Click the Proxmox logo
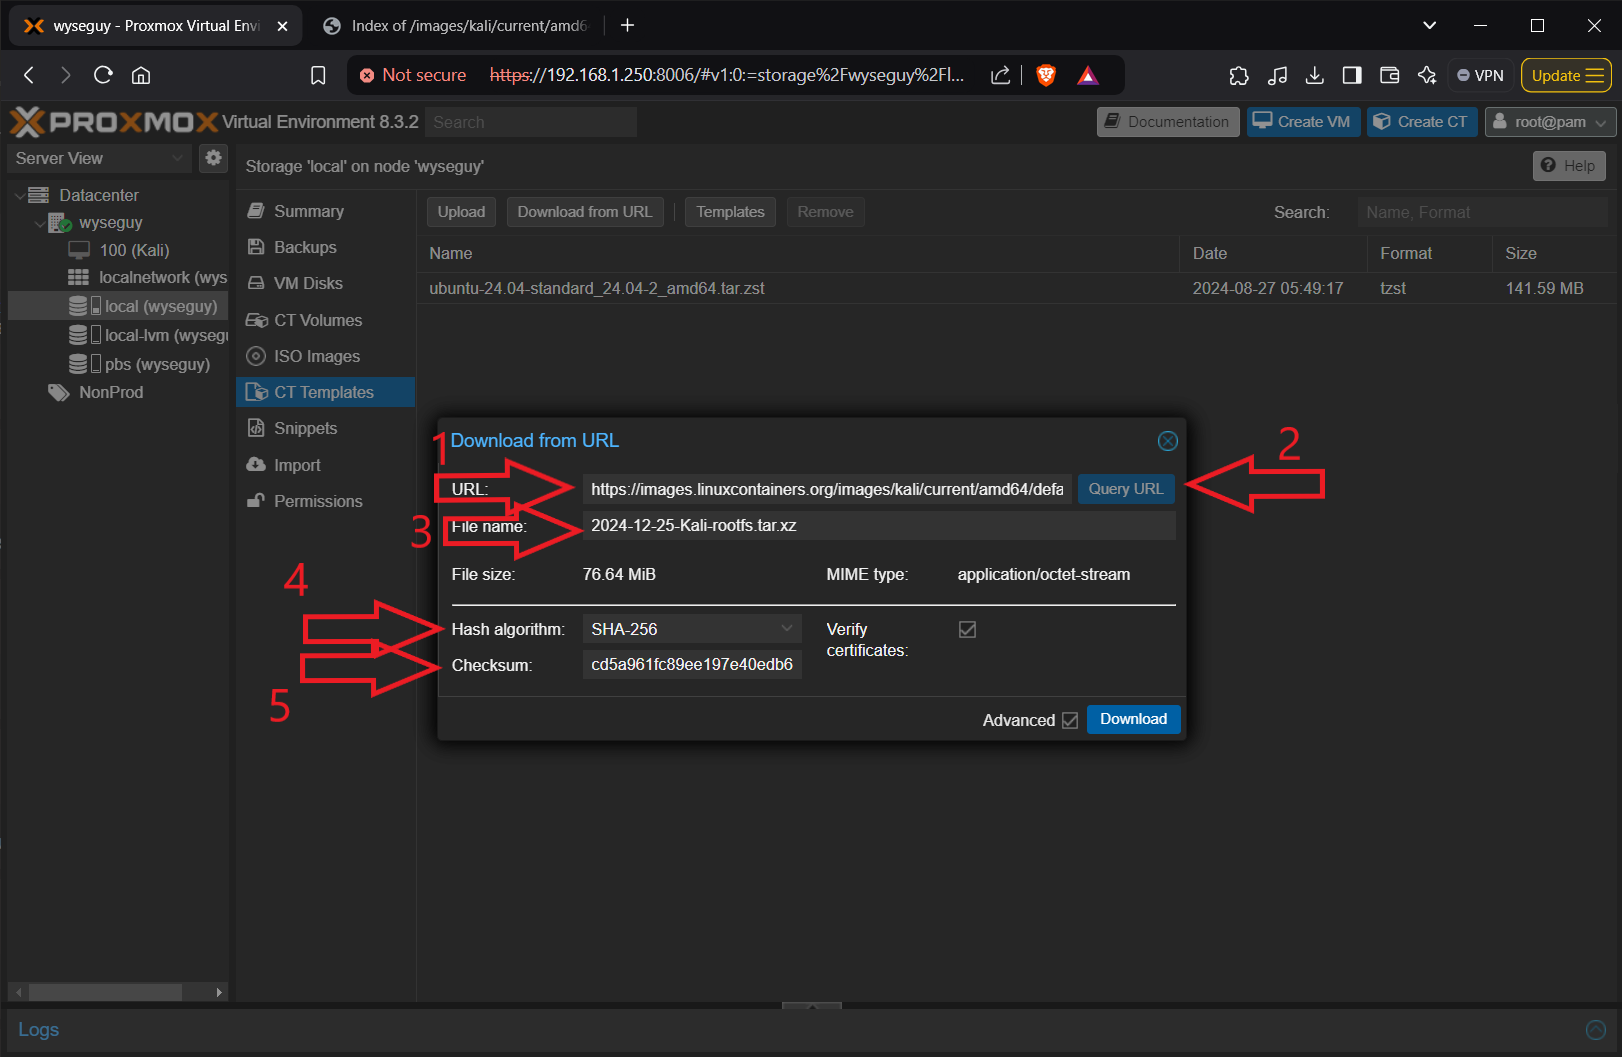This screenshot has width=1622, height=1057. (113, 122)
